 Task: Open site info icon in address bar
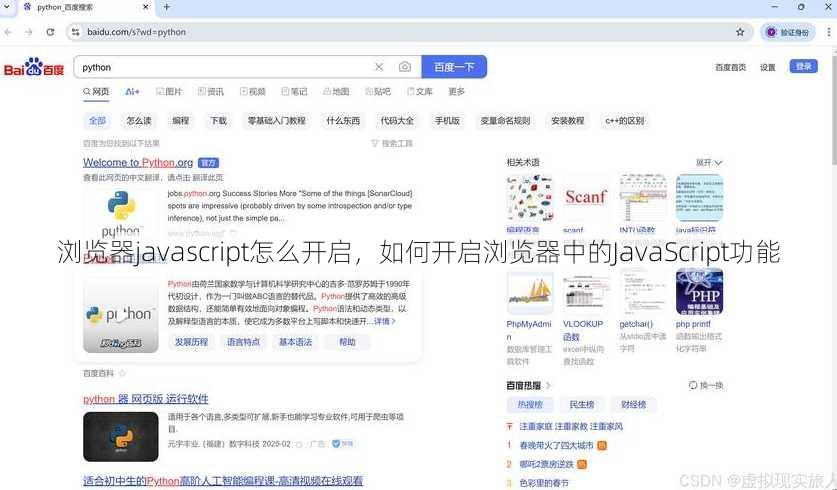pos(75,32)
